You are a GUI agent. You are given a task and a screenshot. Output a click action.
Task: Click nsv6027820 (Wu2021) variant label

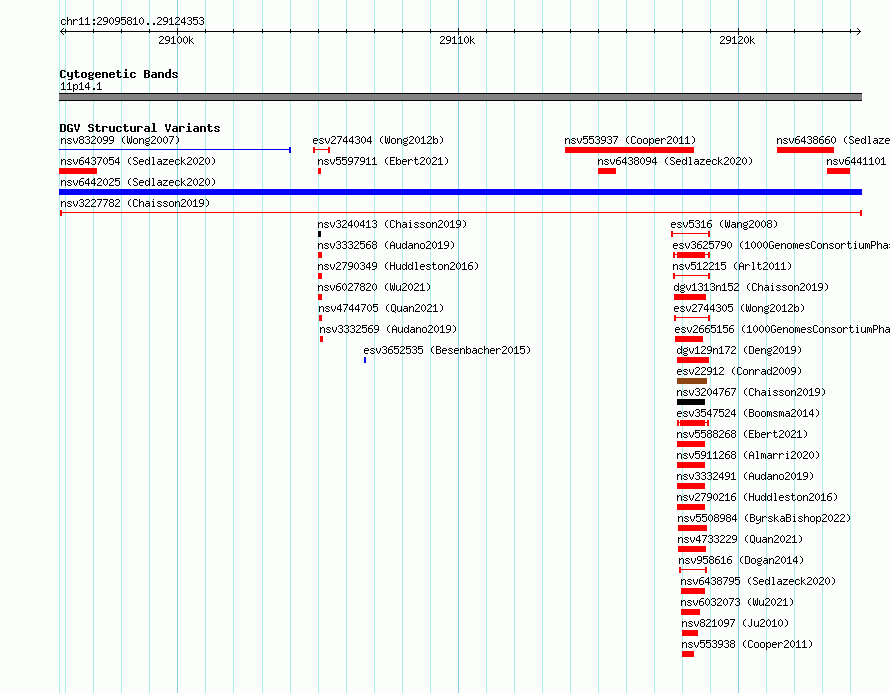pos(374,287)
